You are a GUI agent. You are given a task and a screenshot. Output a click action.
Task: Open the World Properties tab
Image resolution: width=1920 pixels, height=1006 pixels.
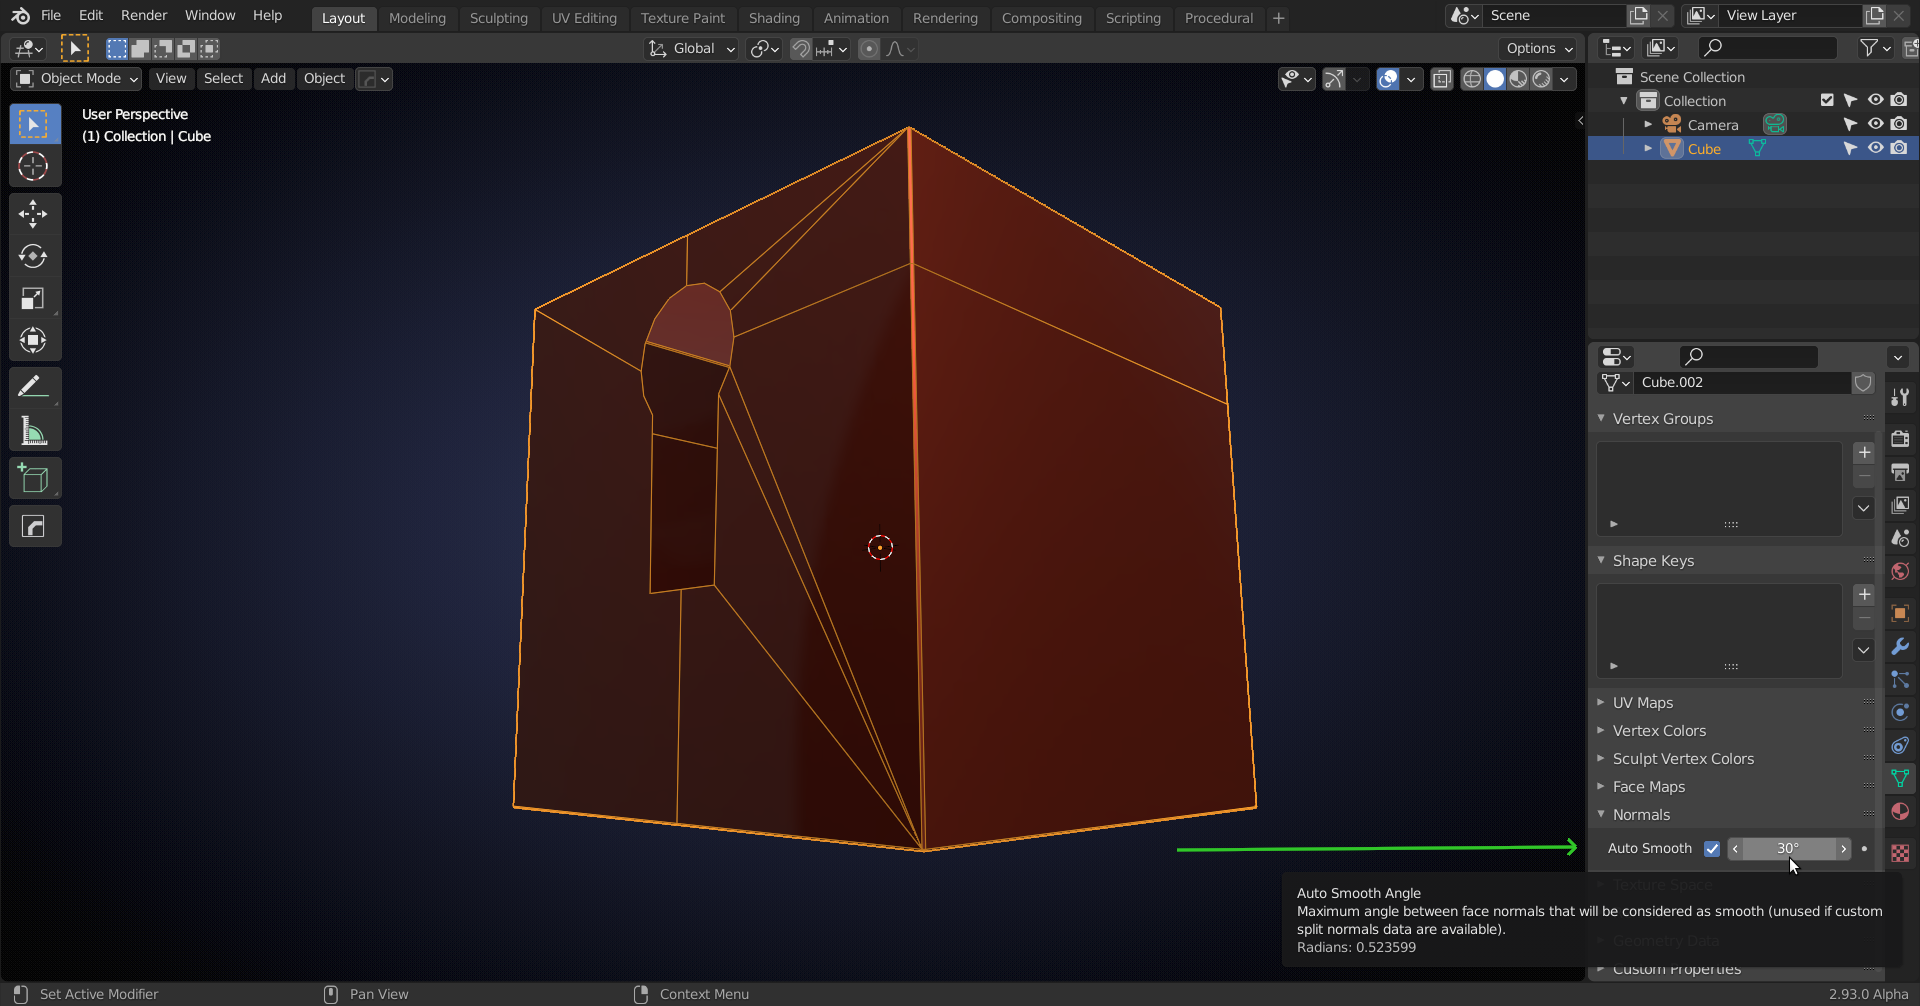coord(1899,571)
